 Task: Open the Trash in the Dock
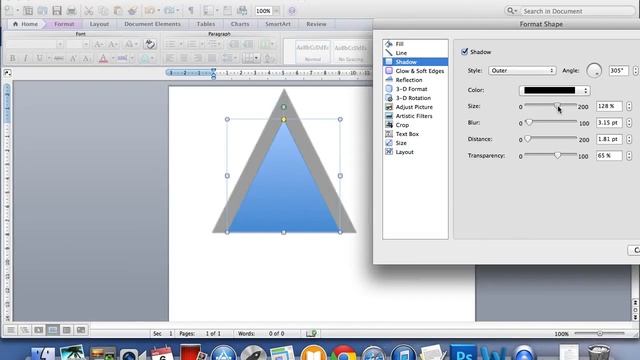599,353
